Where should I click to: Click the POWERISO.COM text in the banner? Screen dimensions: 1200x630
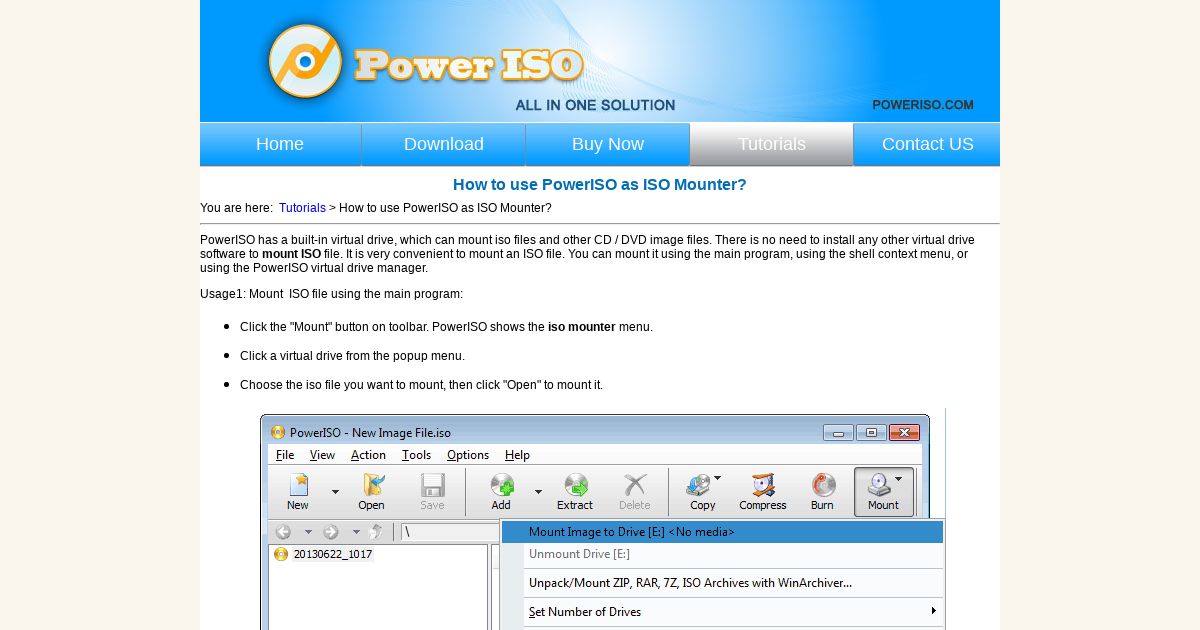(x=922, y=105)
